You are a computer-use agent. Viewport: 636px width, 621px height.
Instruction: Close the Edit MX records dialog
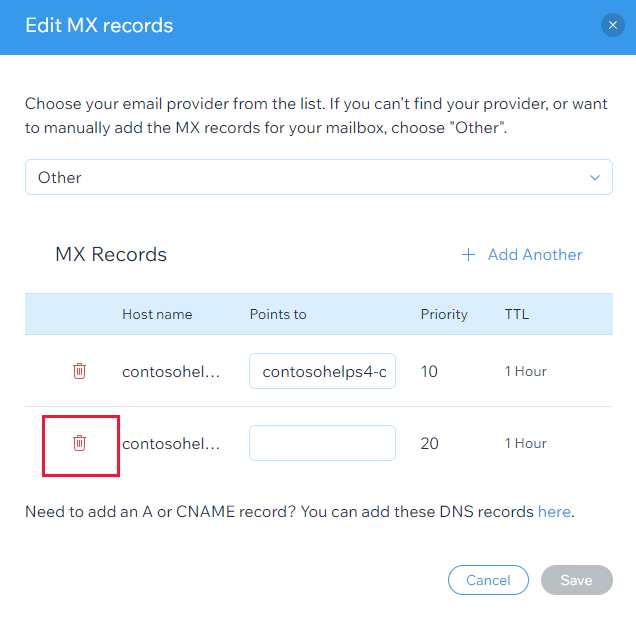click(612, 26)
